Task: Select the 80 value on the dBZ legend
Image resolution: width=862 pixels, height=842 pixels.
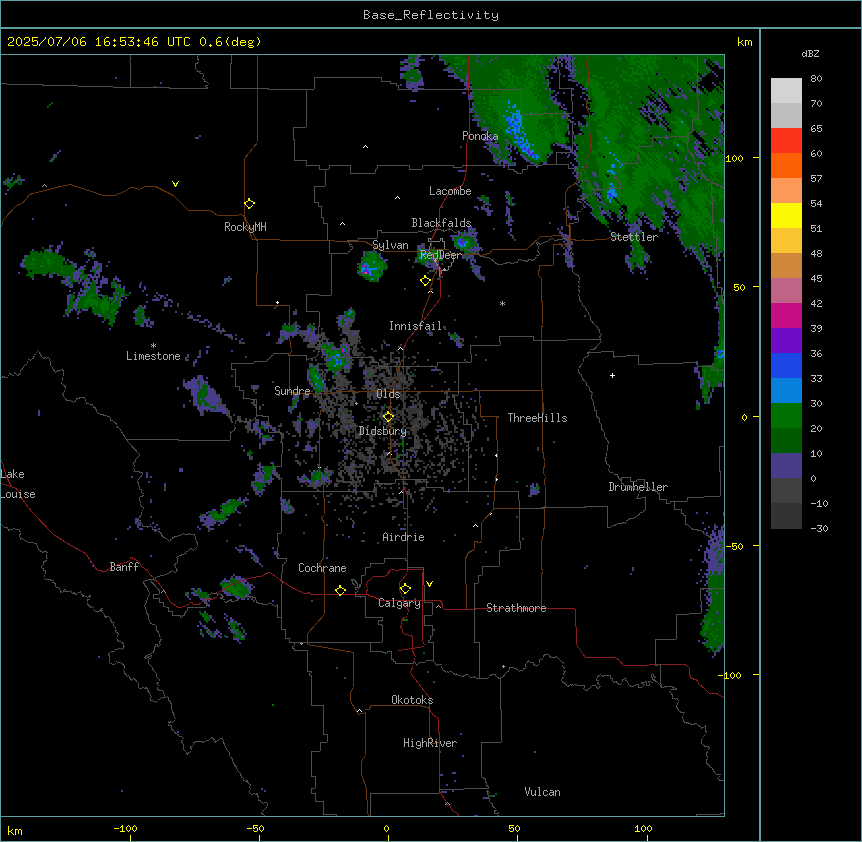Action: point(816,79)
